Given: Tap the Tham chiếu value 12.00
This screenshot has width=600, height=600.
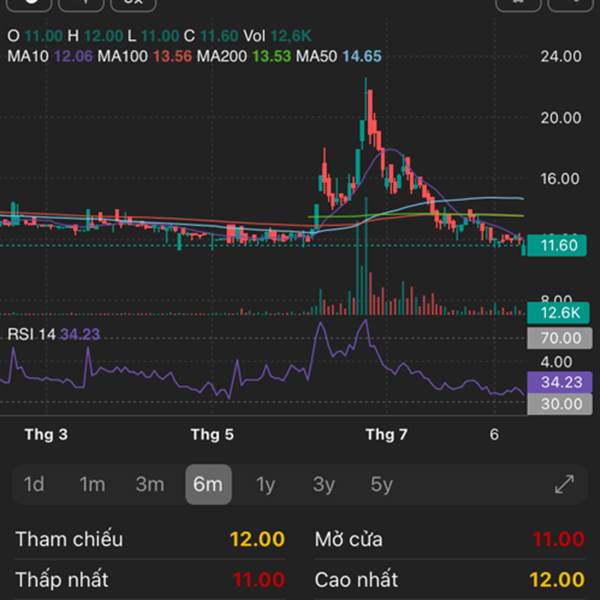Looking at the screenshot, I should tap(257, 539).
